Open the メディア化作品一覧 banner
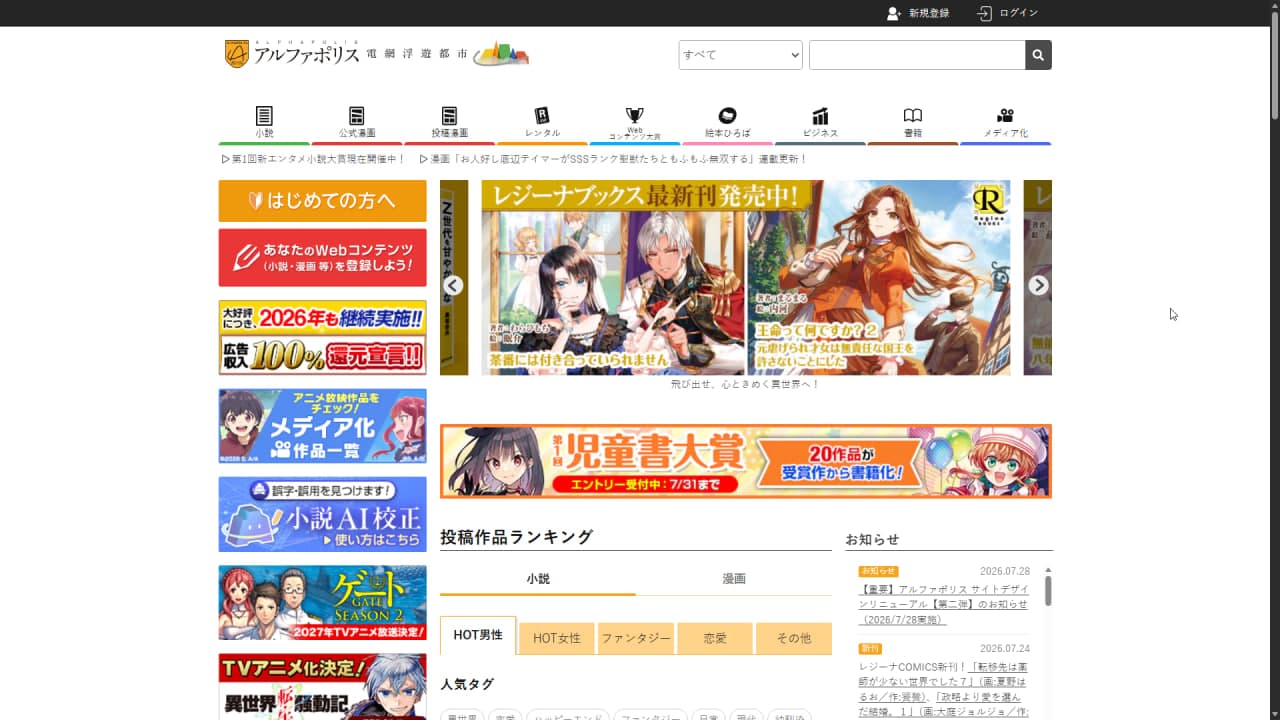Image resolution: width=1280 pixels, height=720 pixels. pos(323,426)
